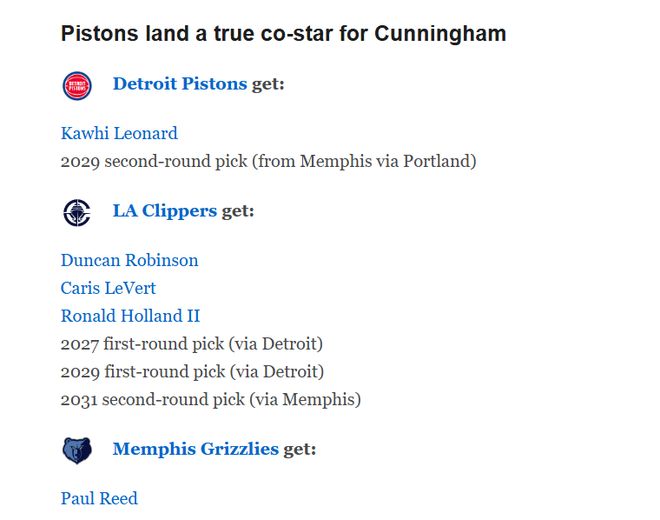The height and width of the screenshot is (520, 660).
Task: Open Kawhi Leonard's player link
Action: click(119, 134)
